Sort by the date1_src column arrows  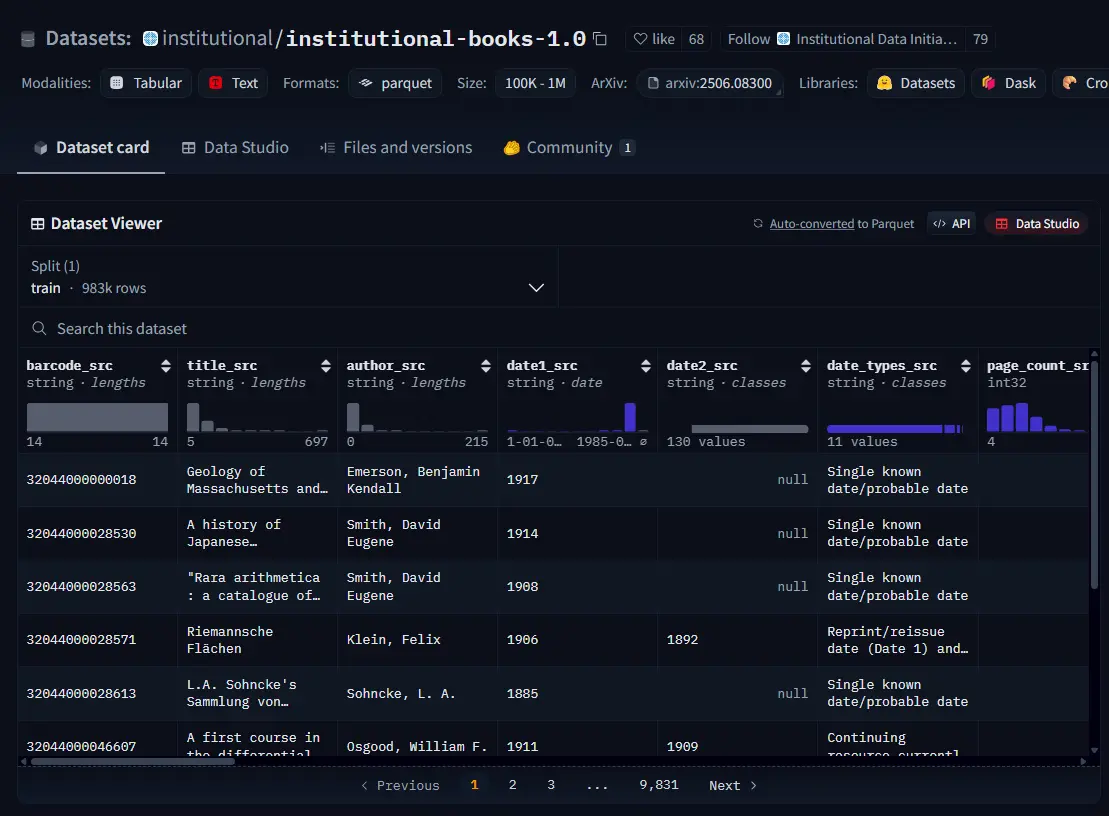645,366
